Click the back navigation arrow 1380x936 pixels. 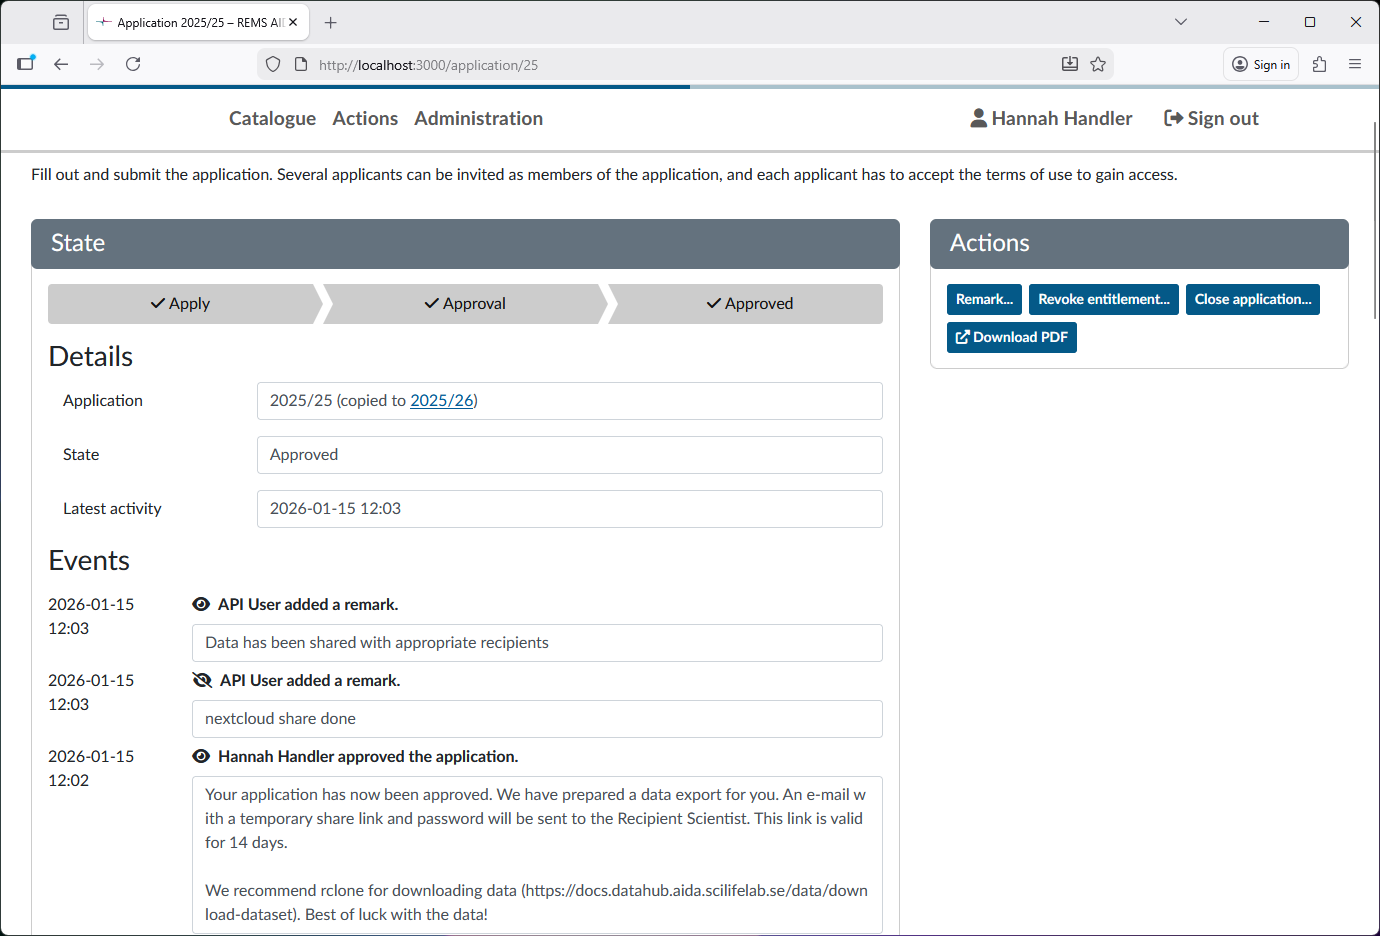pos(61,63)
